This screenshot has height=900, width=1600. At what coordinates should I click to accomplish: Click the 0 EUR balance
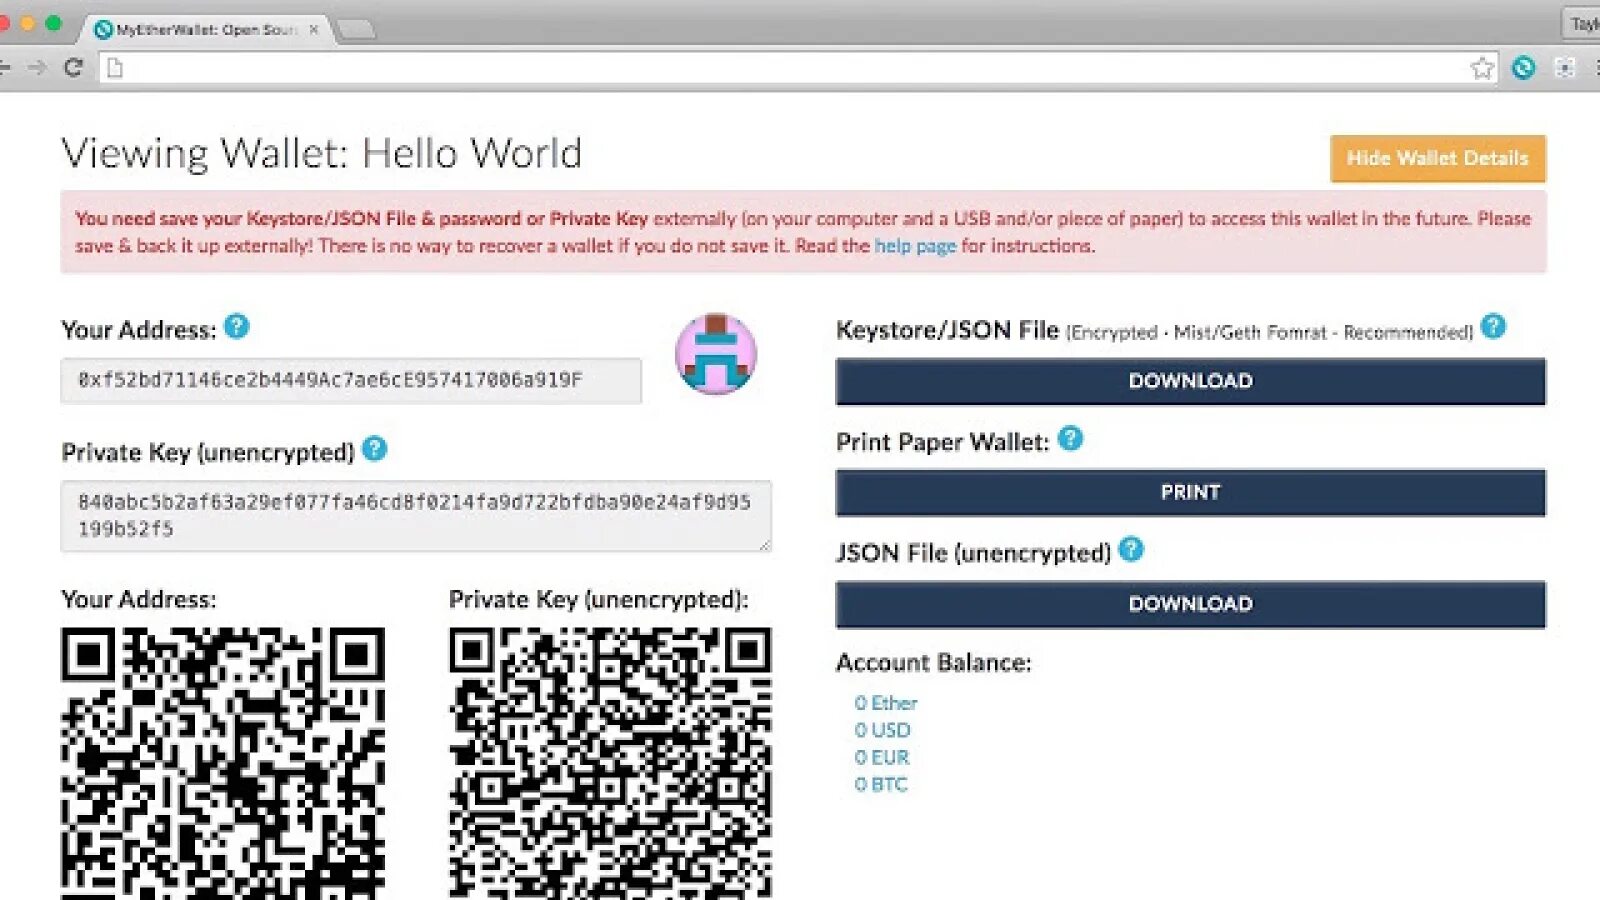(x=881, y=757)
